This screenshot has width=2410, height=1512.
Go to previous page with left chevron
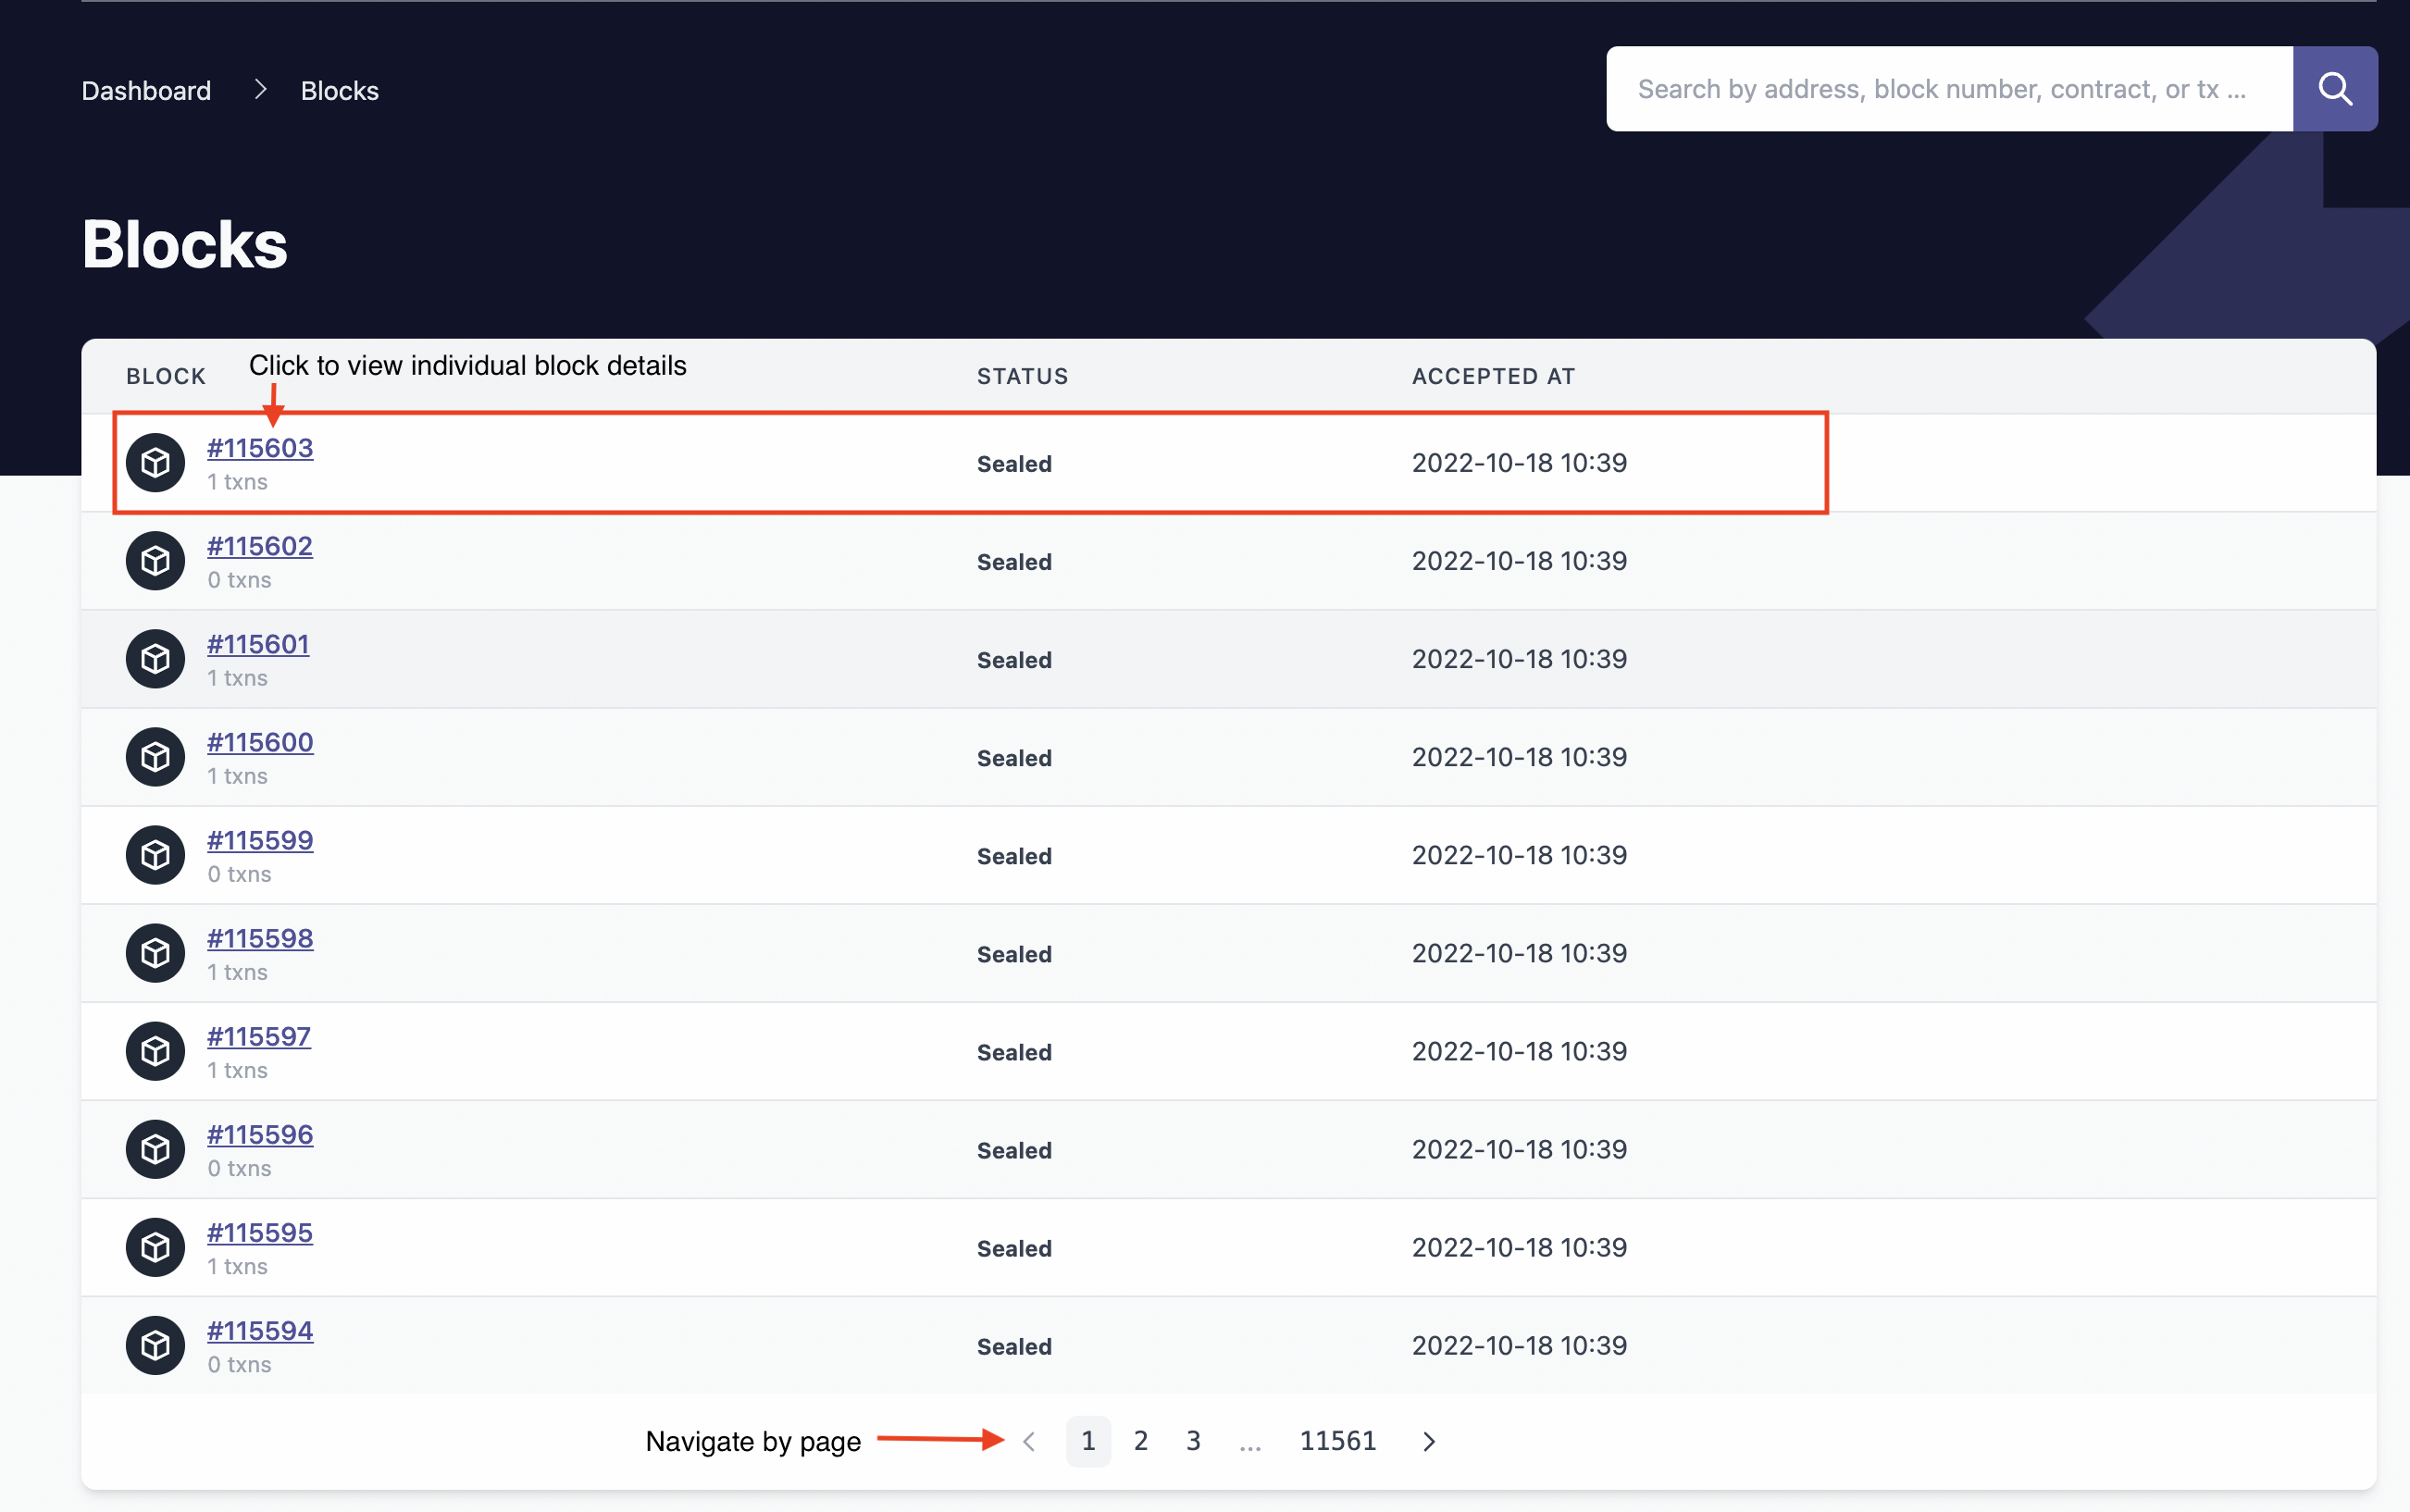(1029, 1441)
